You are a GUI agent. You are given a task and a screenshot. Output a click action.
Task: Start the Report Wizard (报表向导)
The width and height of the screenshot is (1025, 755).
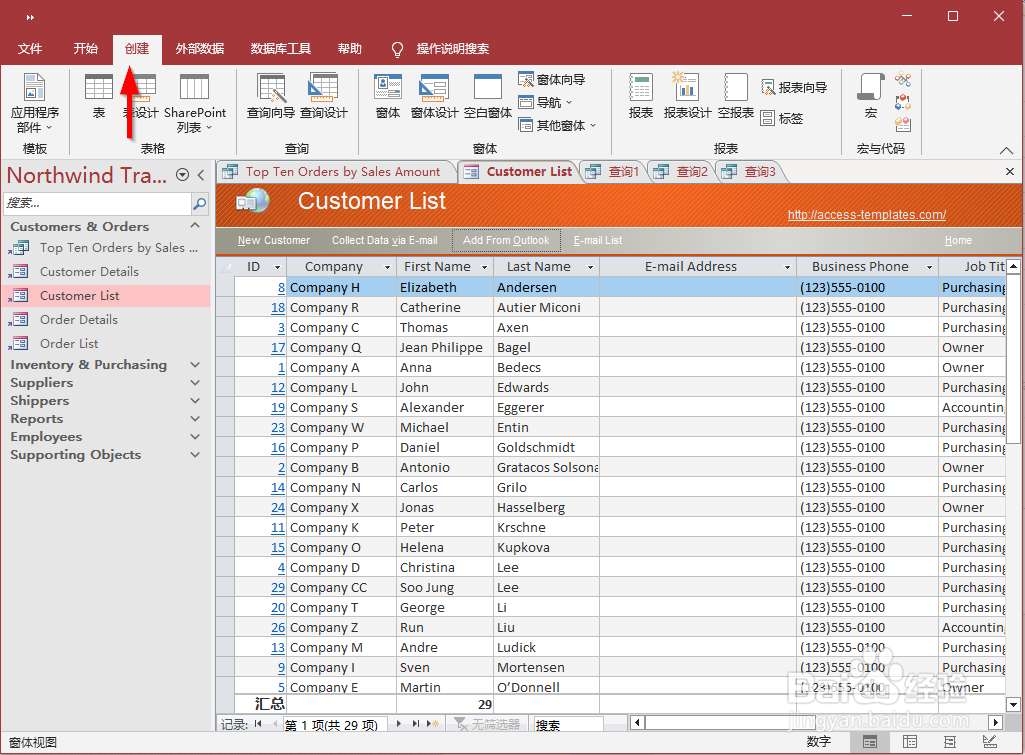coord(794,88)
